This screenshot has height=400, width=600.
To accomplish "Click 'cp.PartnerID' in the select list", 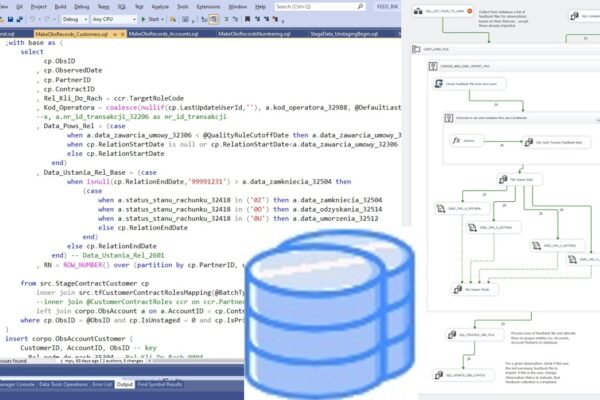I will pyautogui.click(x=67, y=80).
